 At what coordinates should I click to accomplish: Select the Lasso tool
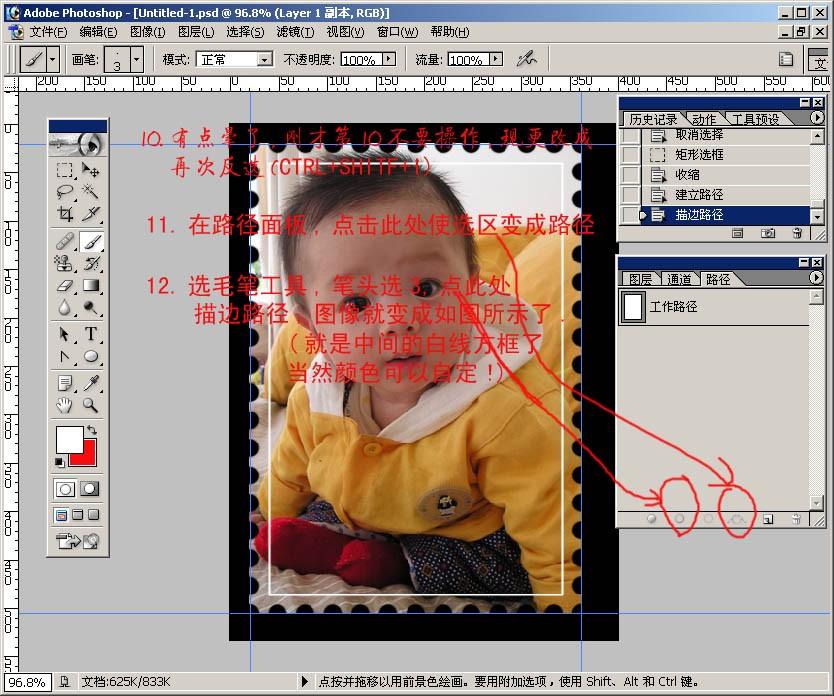(x=65, y=191)
